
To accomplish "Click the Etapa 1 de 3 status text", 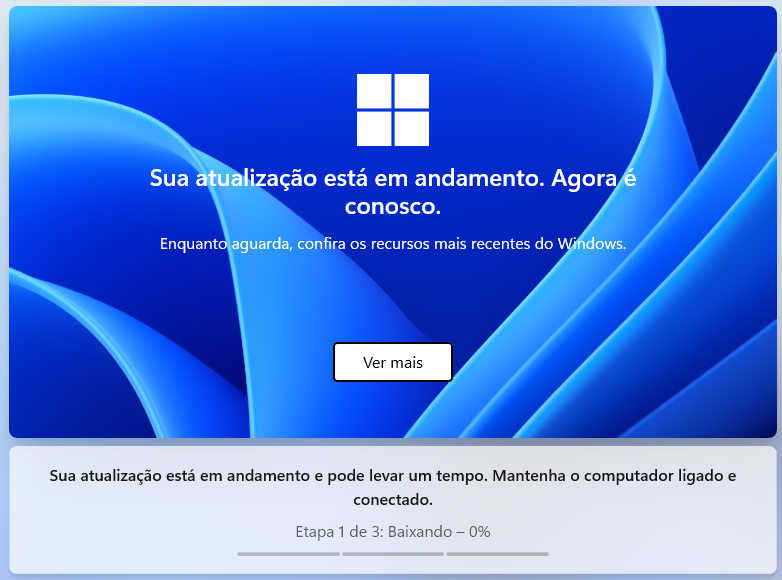I will [x=339, y=532].
